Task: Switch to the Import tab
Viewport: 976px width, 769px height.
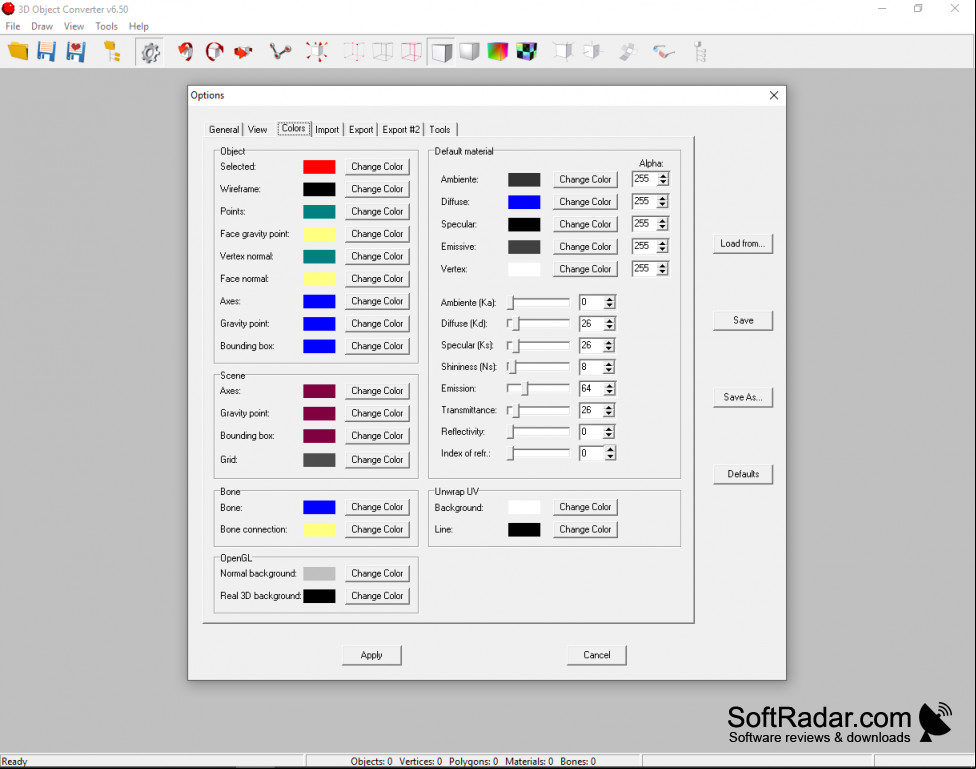Action: 327,130
